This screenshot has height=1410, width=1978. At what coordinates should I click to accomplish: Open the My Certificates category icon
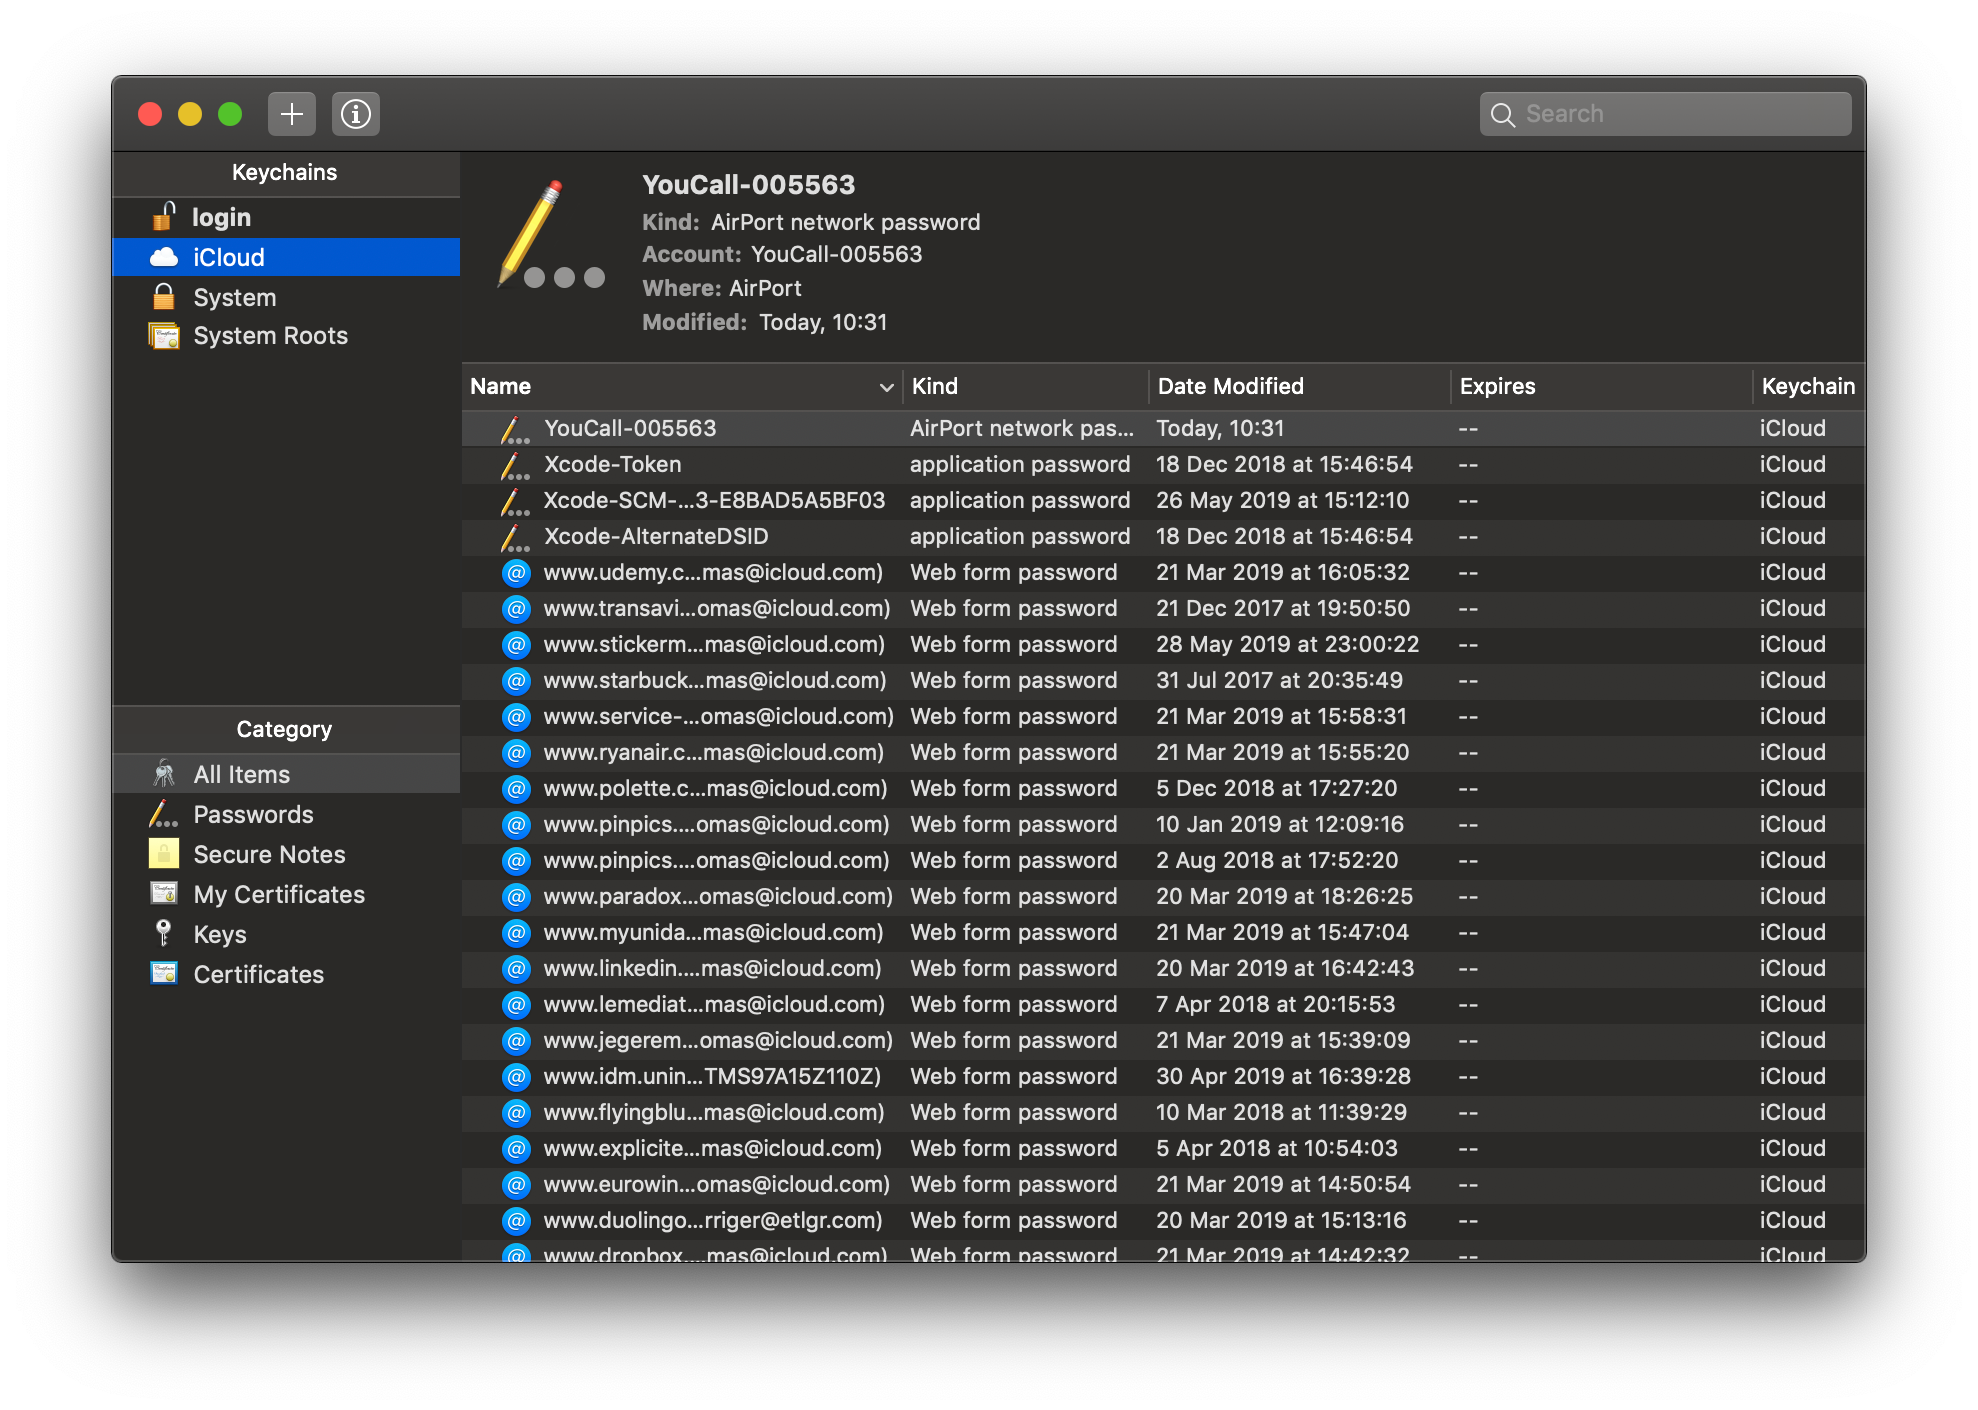163,894
